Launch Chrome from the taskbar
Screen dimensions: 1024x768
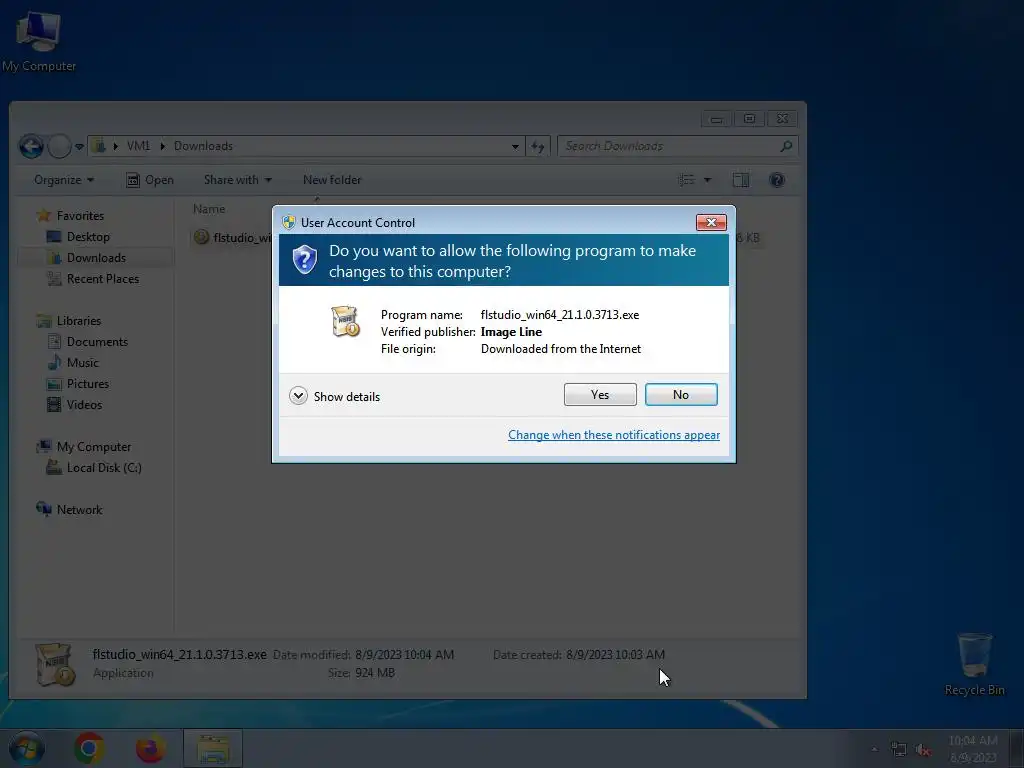tap(89, 748)
